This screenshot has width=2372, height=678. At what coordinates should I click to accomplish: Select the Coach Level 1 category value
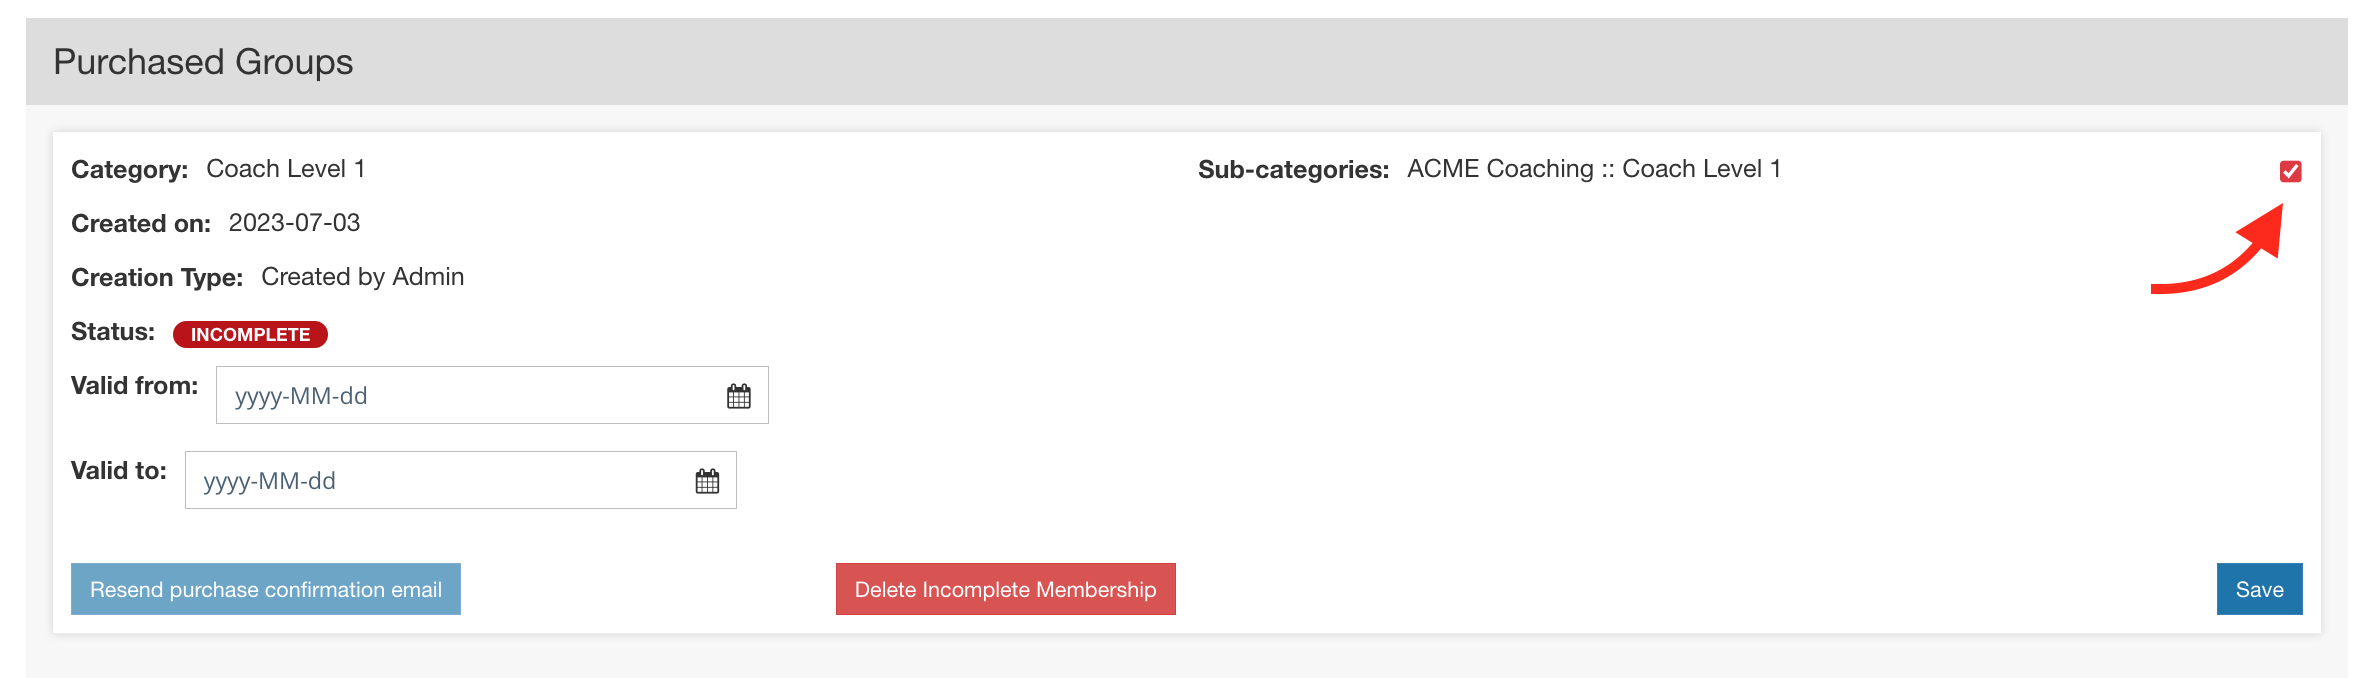pos(285,169)
